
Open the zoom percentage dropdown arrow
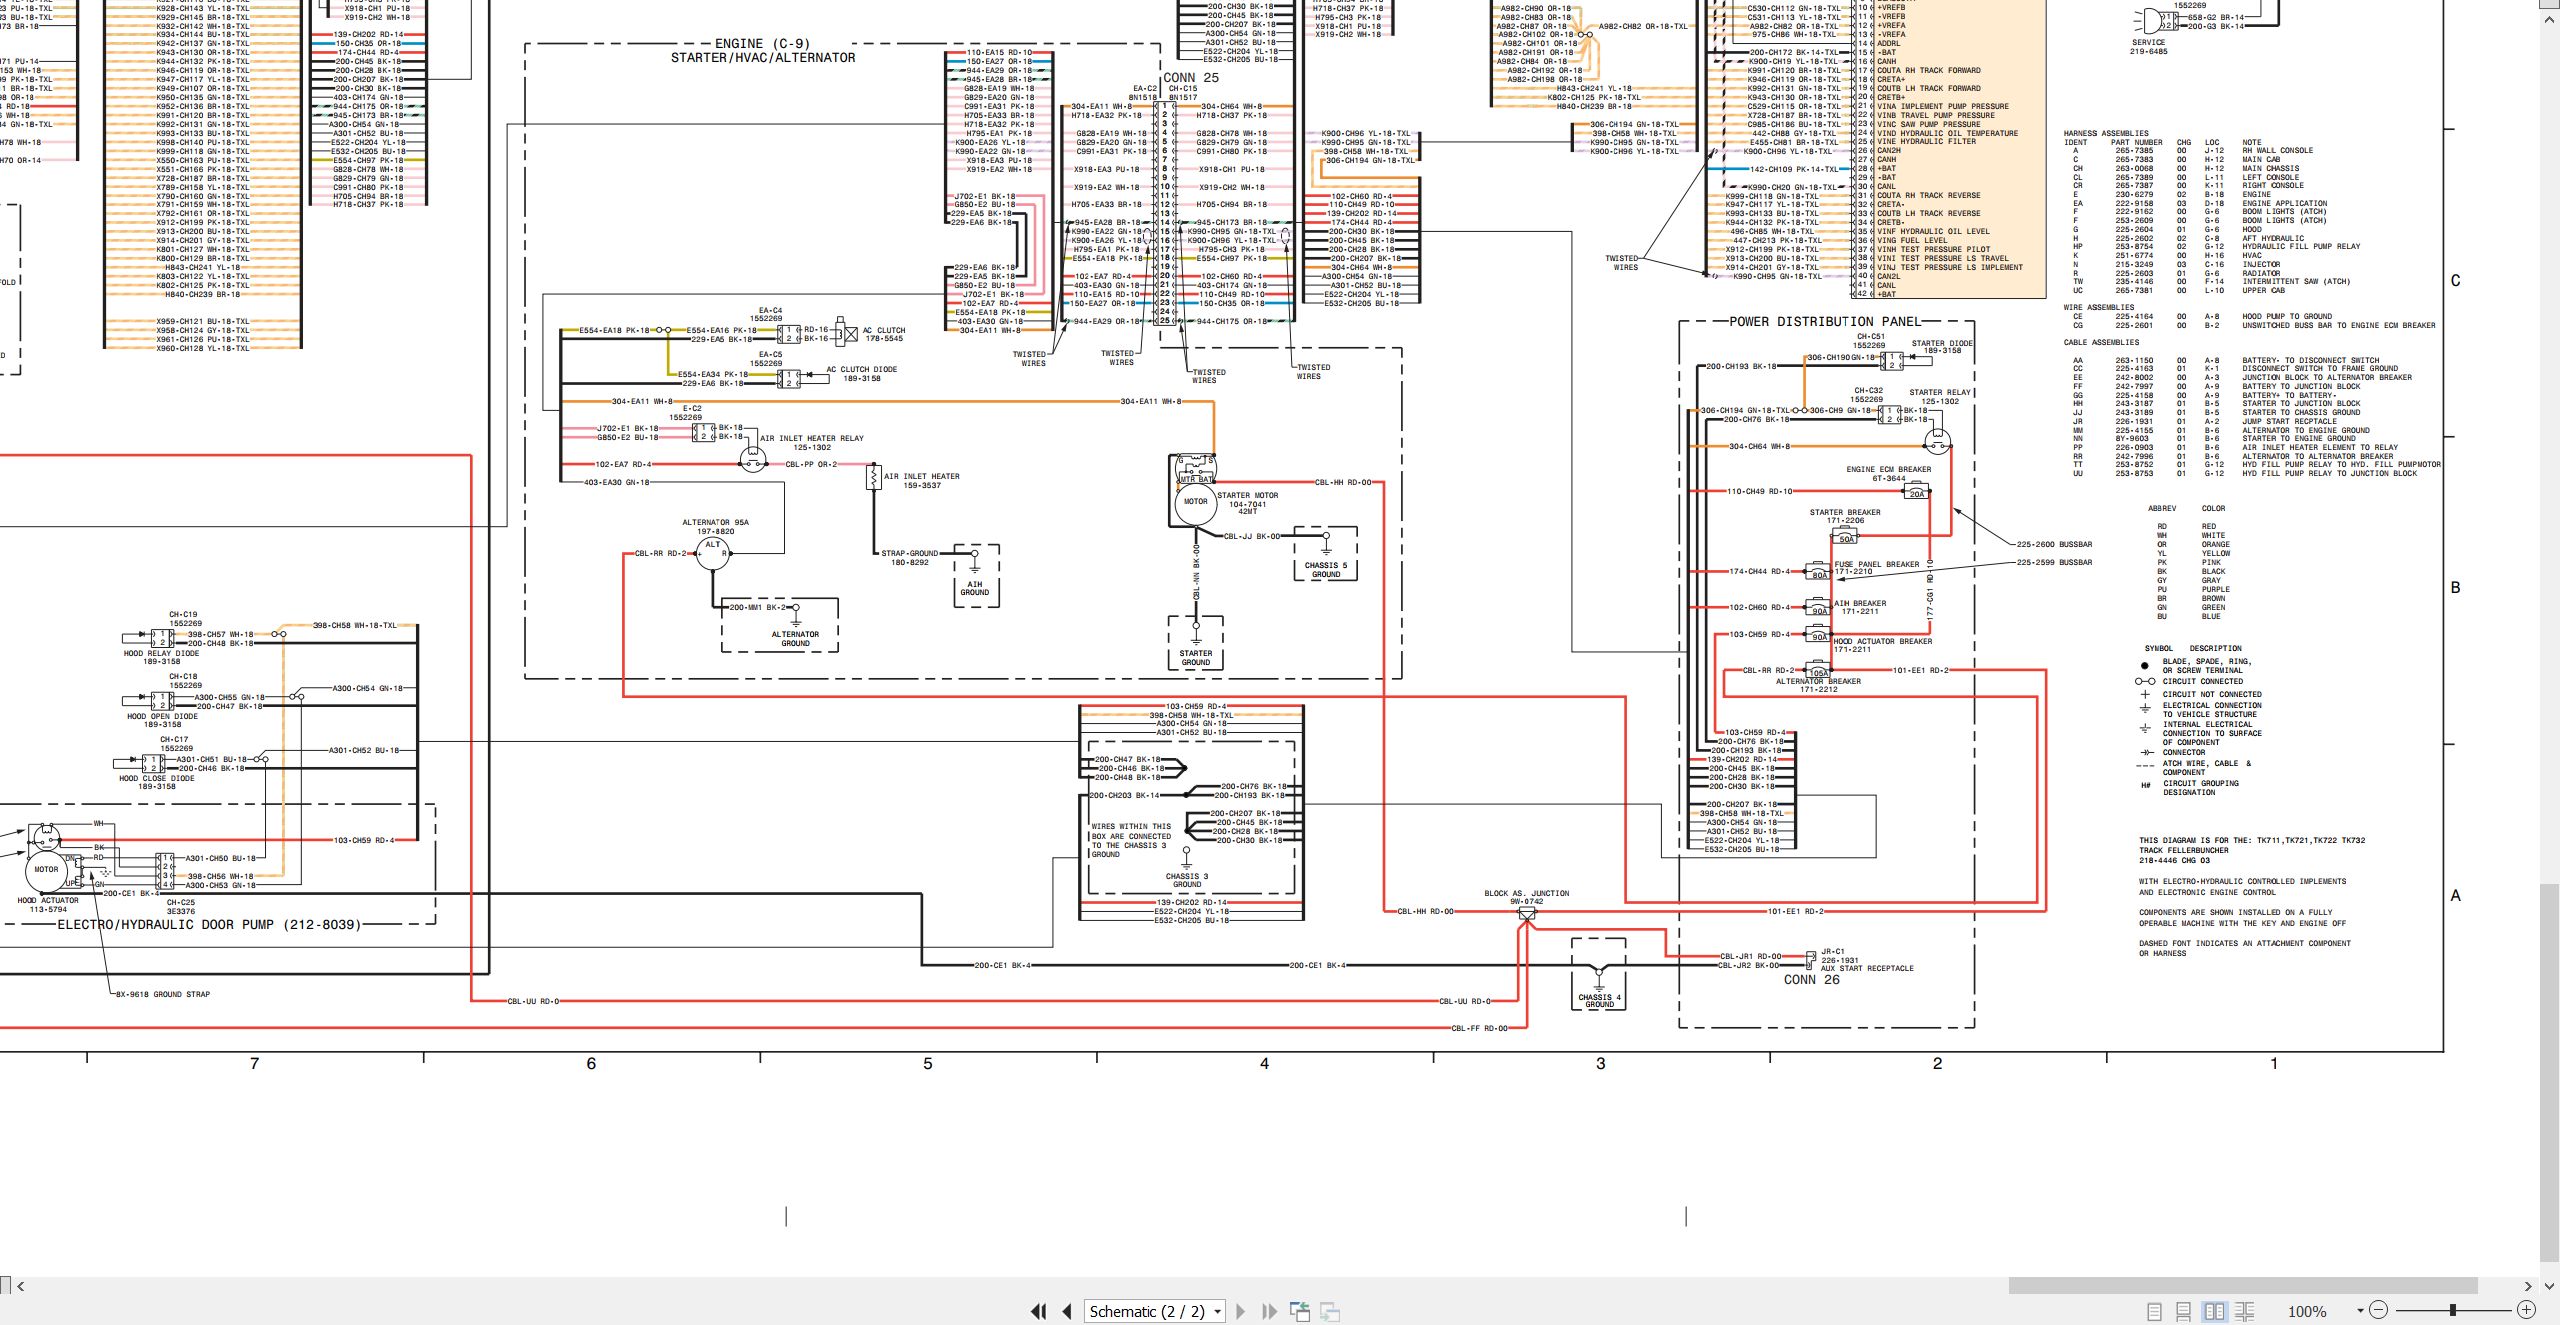pyautogui.click(x=2360, y=1311)
